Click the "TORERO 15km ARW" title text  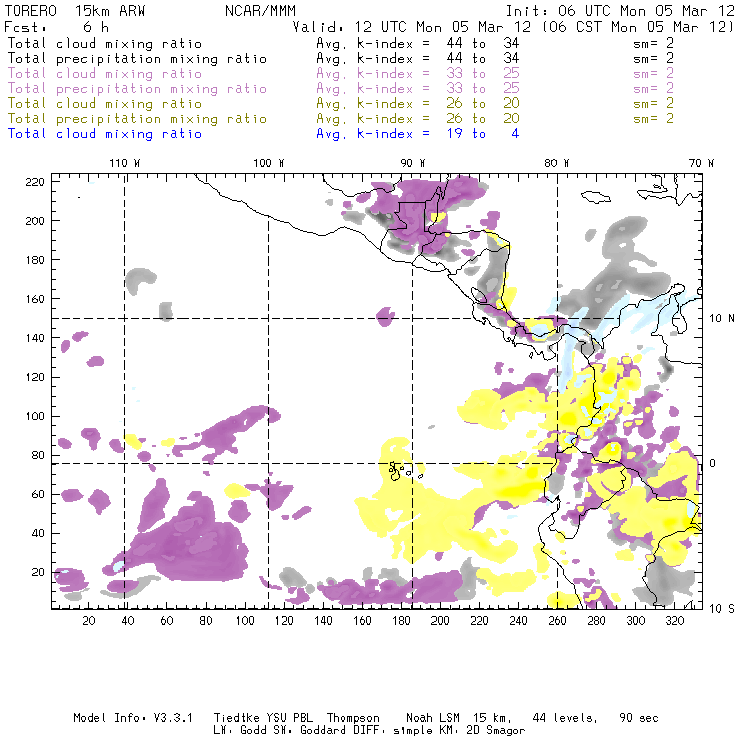75,11
